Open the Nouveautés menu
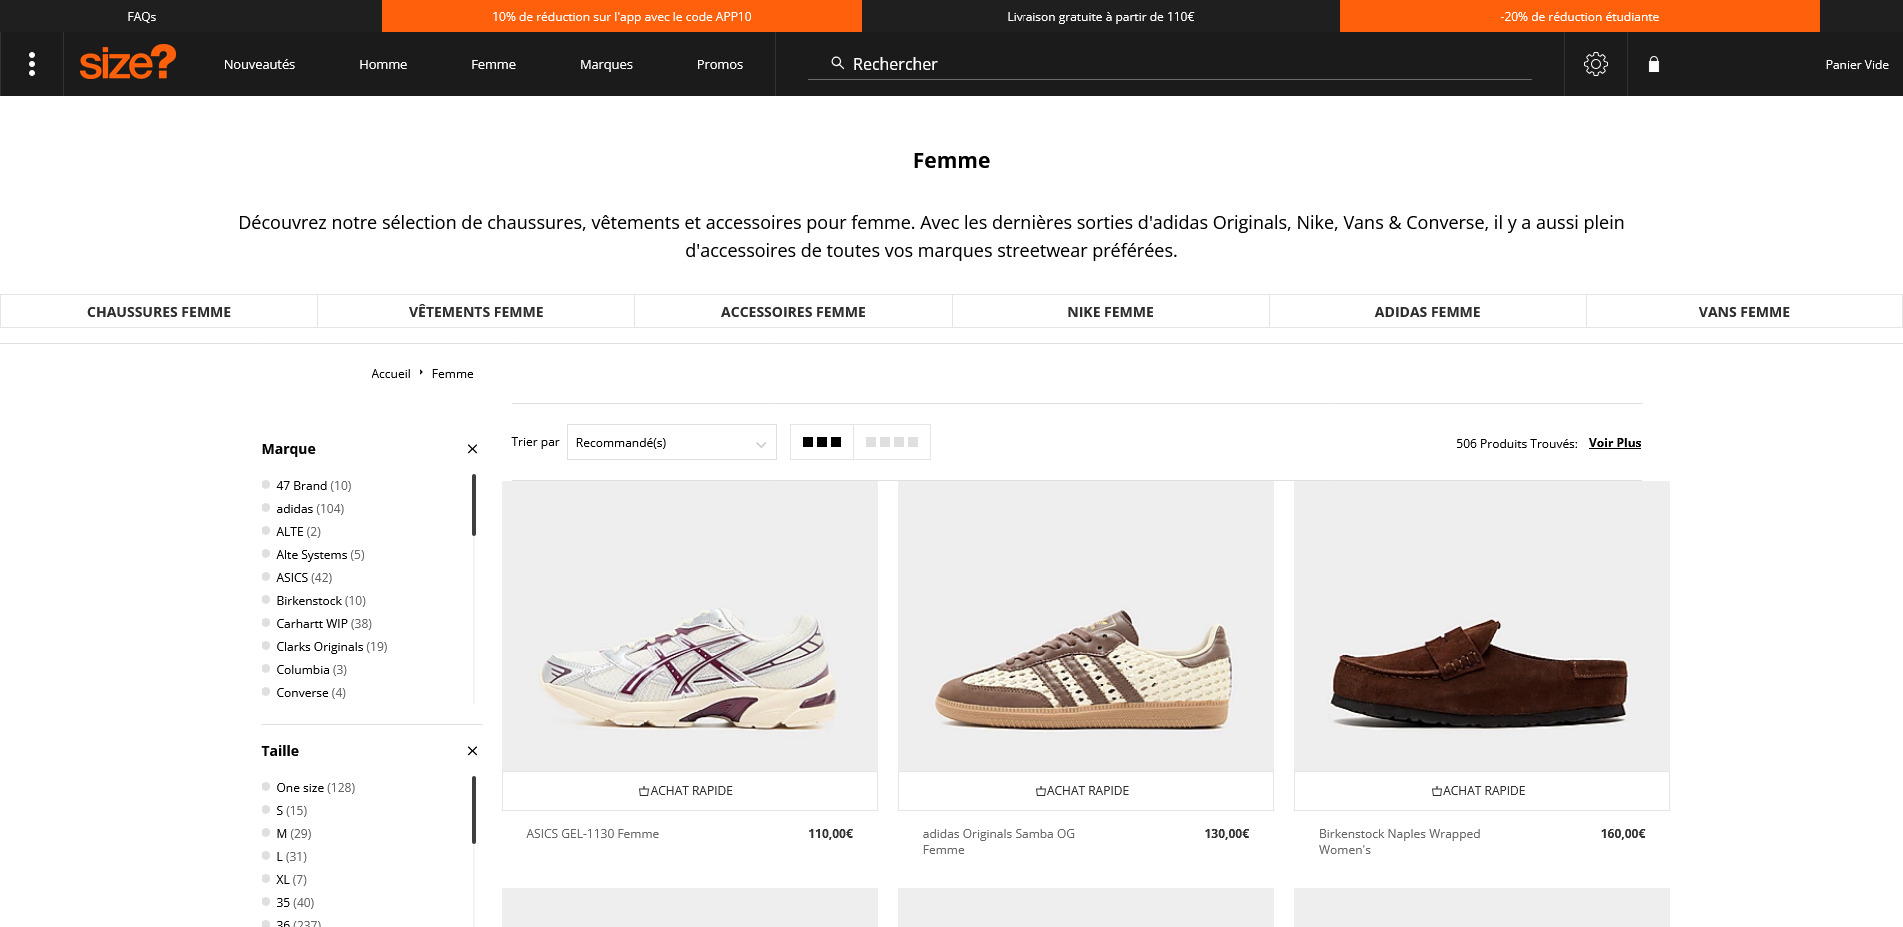 (260, 64)
